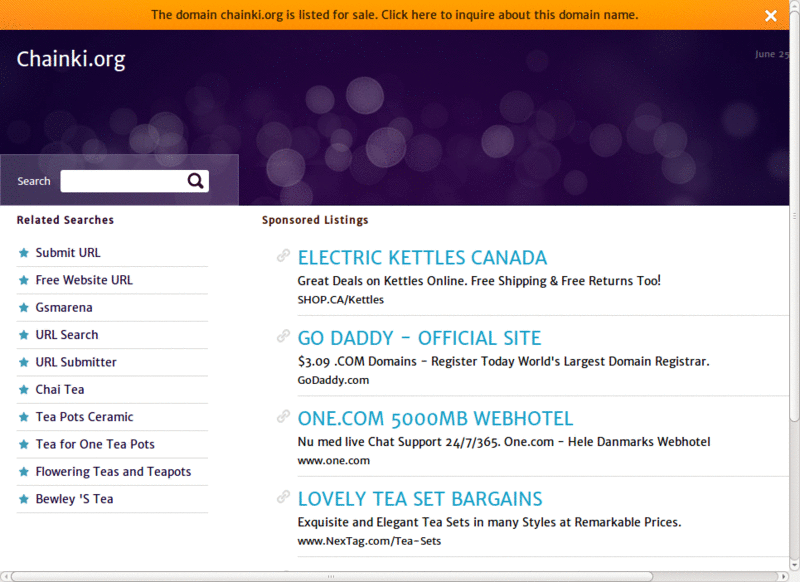Viewport: 800px width, 582px height.
Task: Click the star icon beside Flowering Teas and Teapots
Action: (23, 472)
